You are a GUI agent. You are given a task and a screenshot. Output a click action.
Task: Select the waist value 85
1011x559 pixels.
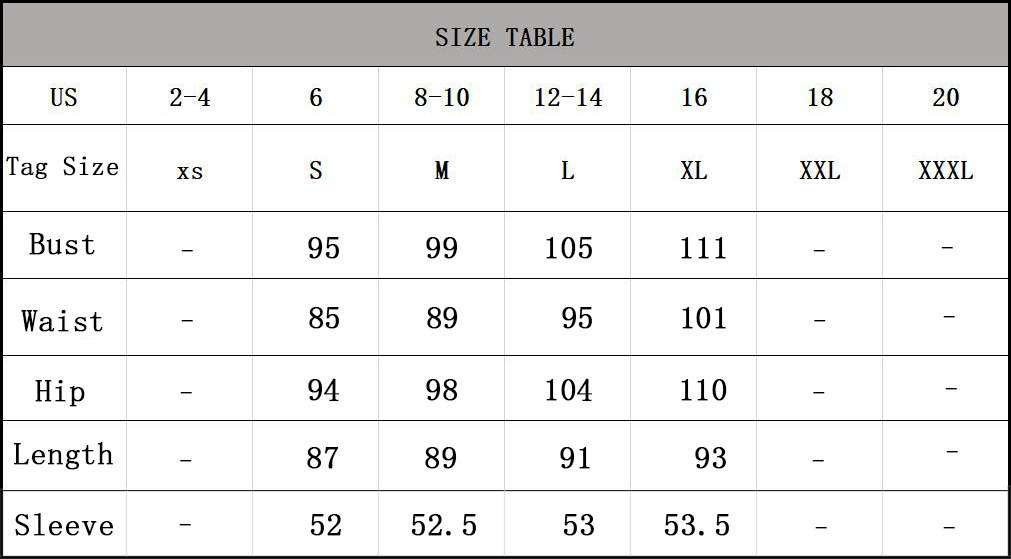[324, 319]
